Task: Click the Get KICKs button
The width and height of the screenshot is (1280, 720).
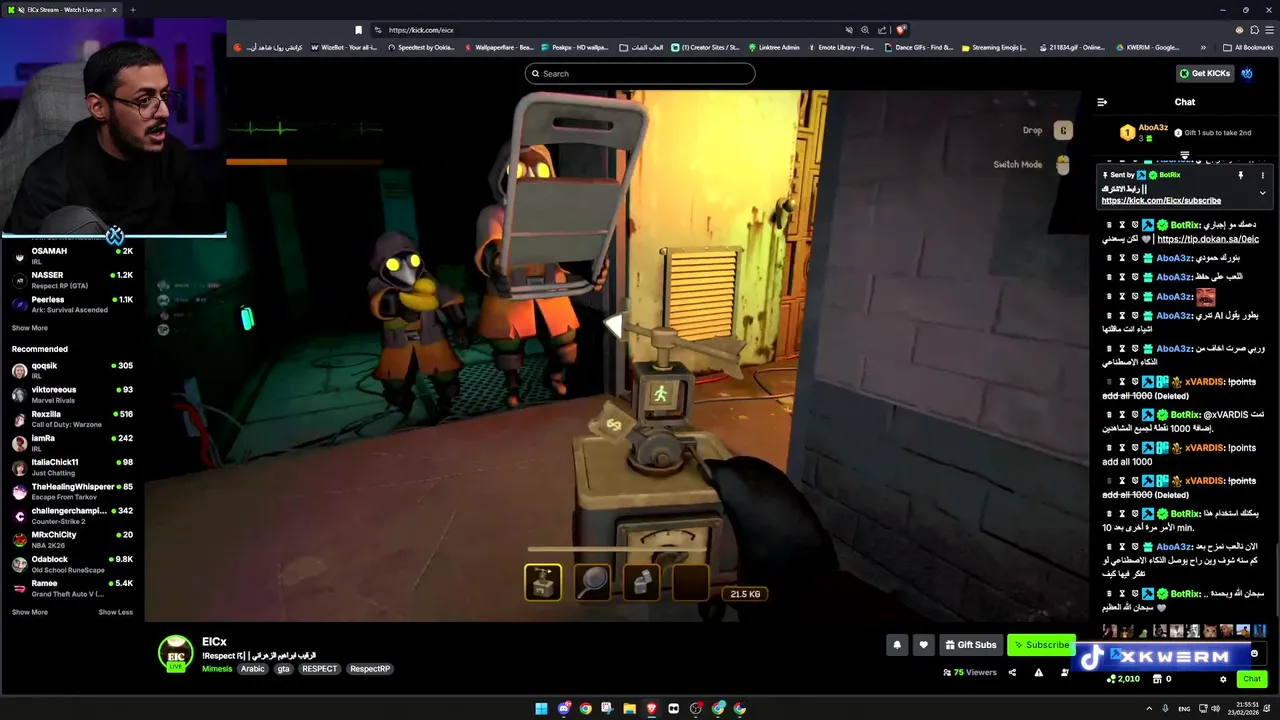Action: [x=1204, y=73]
